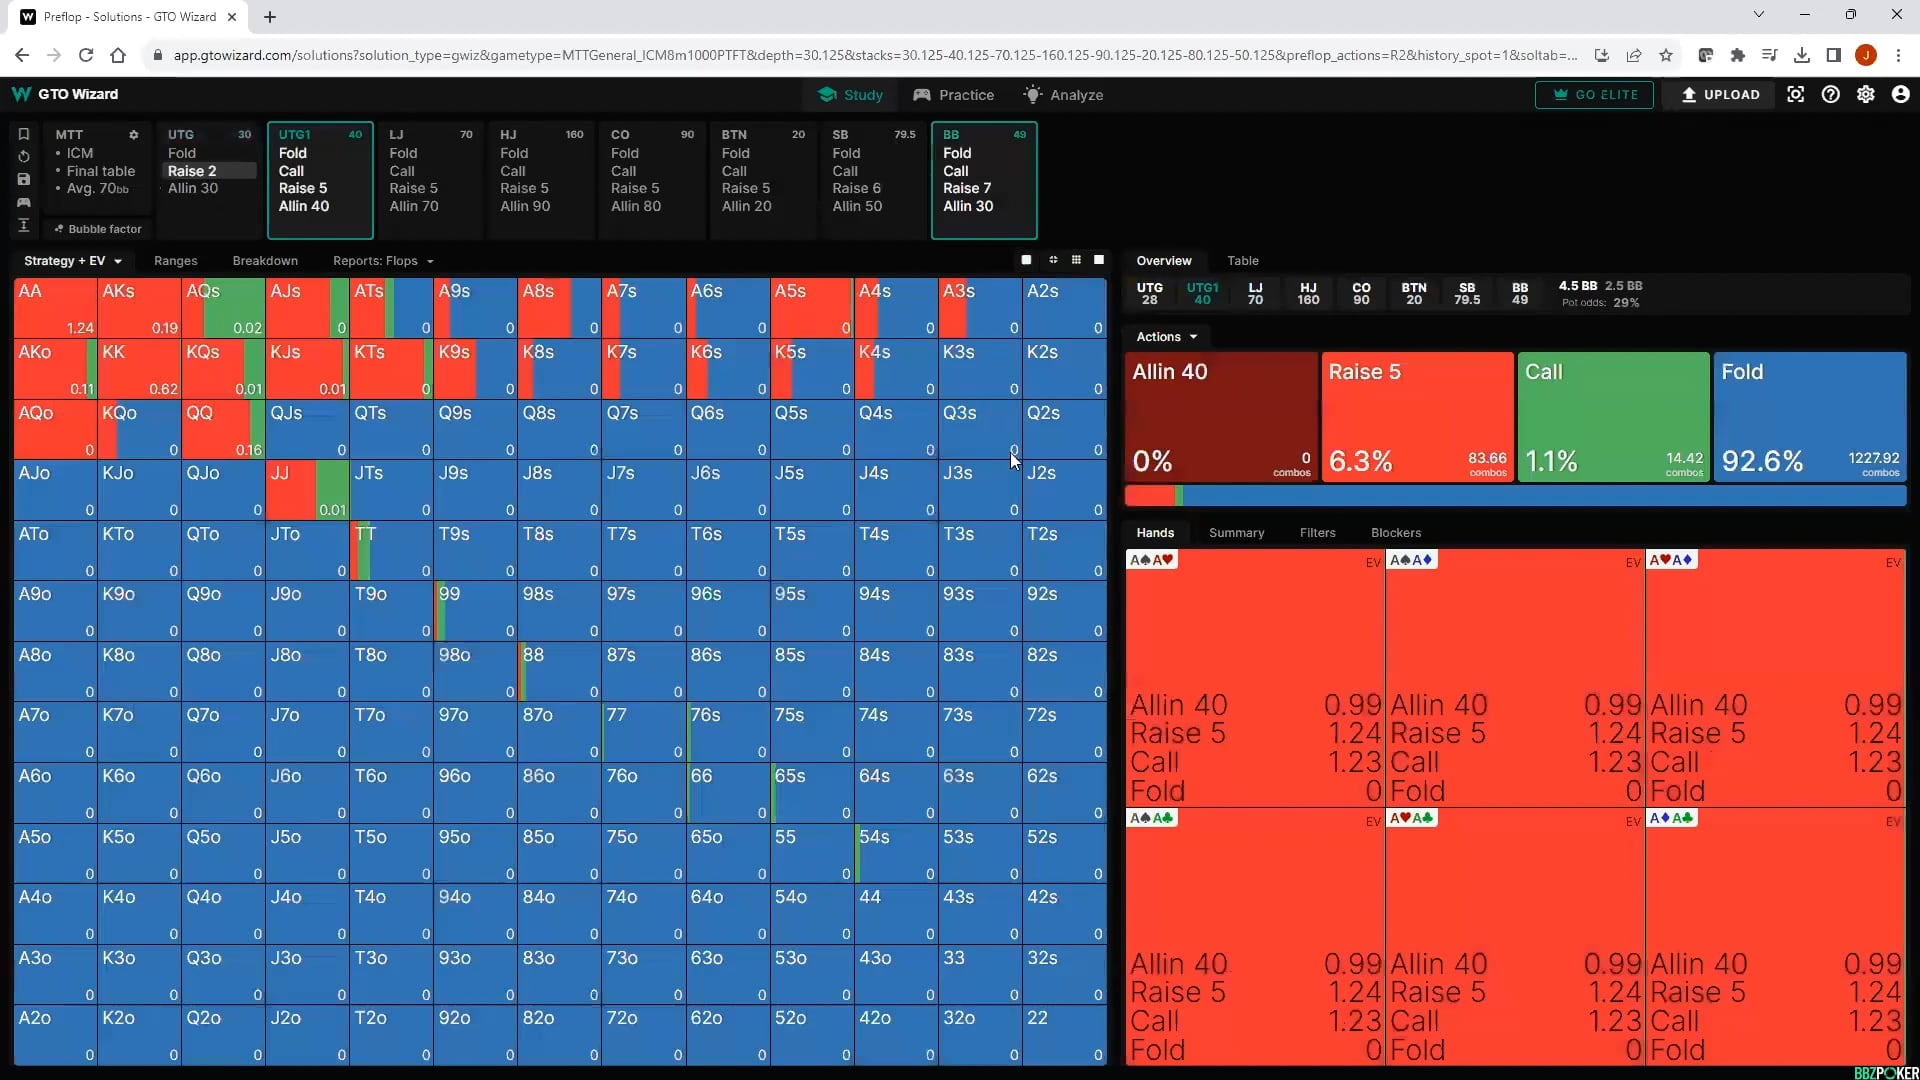Open MTT settings gear in scenario card
1920x1080 pixels.
[x=133, y=134]
